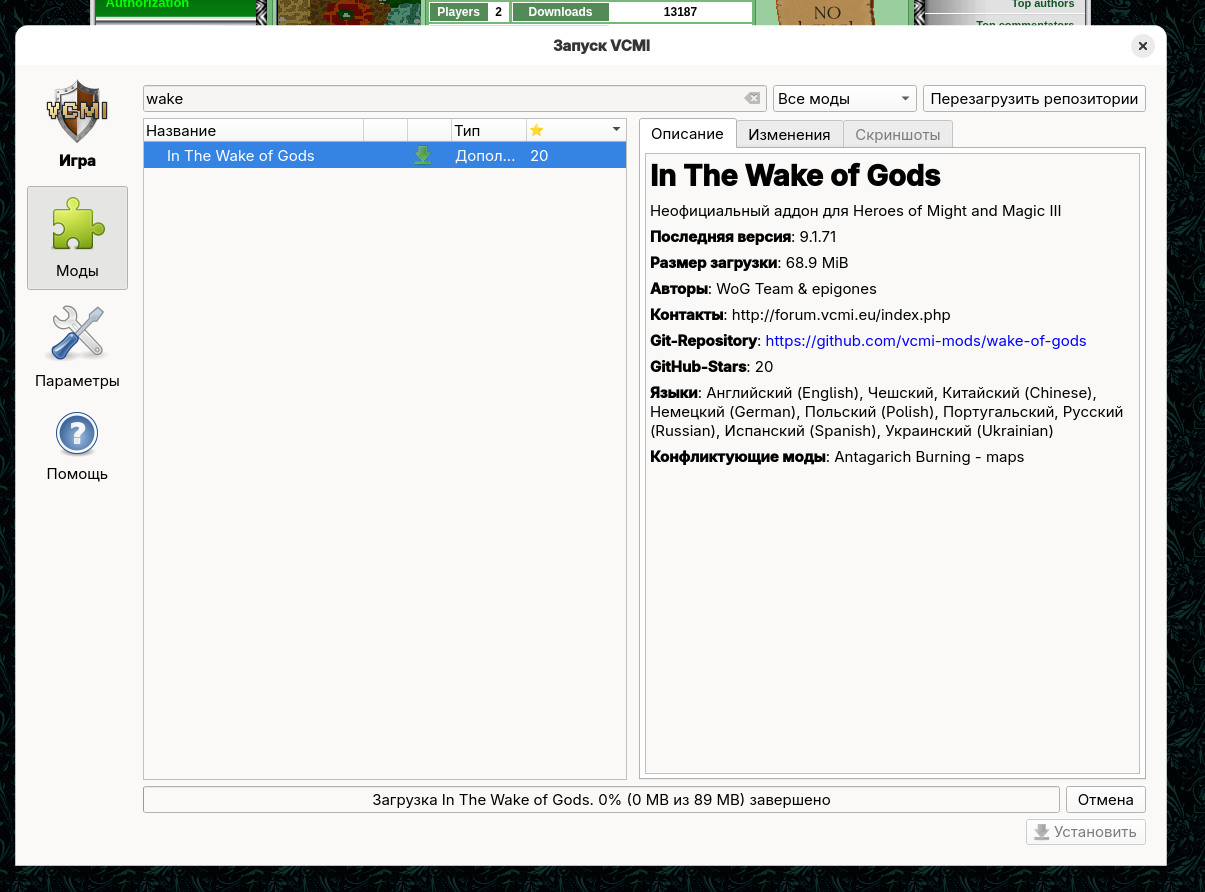Switch to the Изменения tab

(789, 134)
